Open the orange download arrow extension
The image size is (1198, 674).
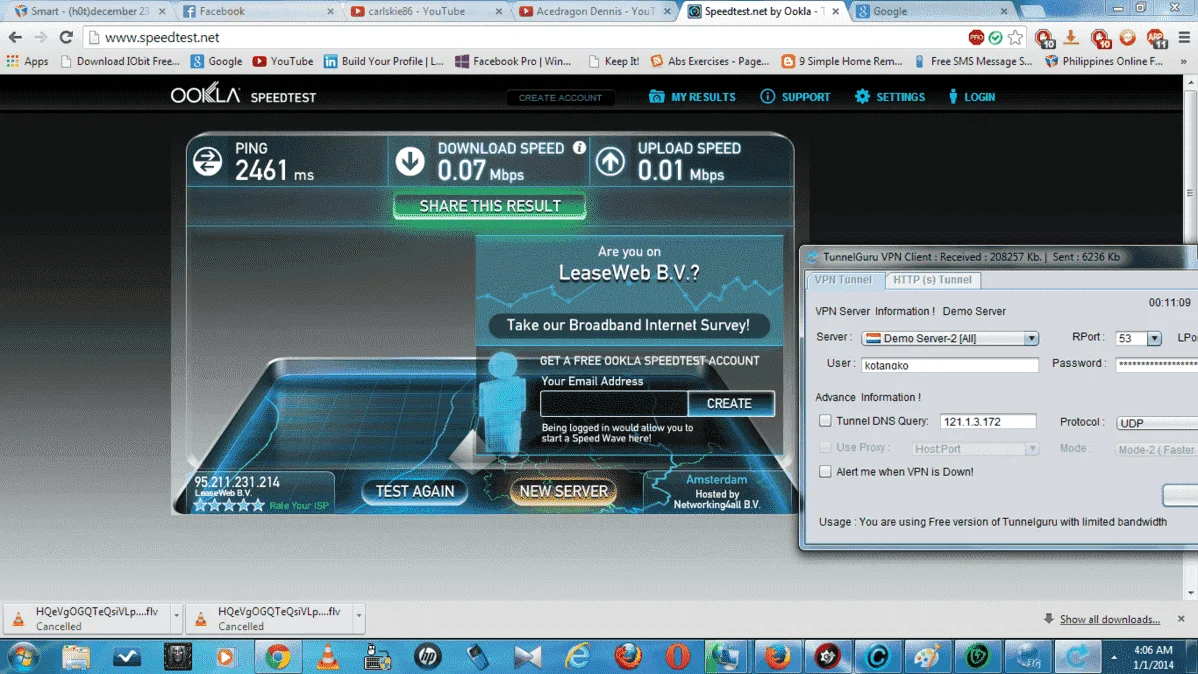(1071, 37)
